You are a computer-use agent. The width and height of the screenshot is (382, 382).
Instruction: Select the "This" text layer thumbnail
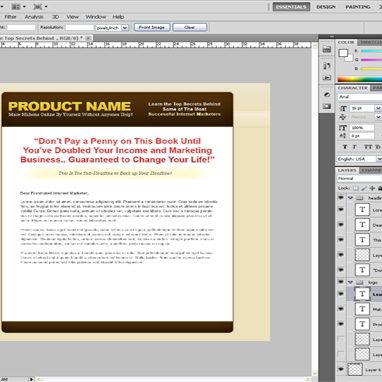[362, 240]
